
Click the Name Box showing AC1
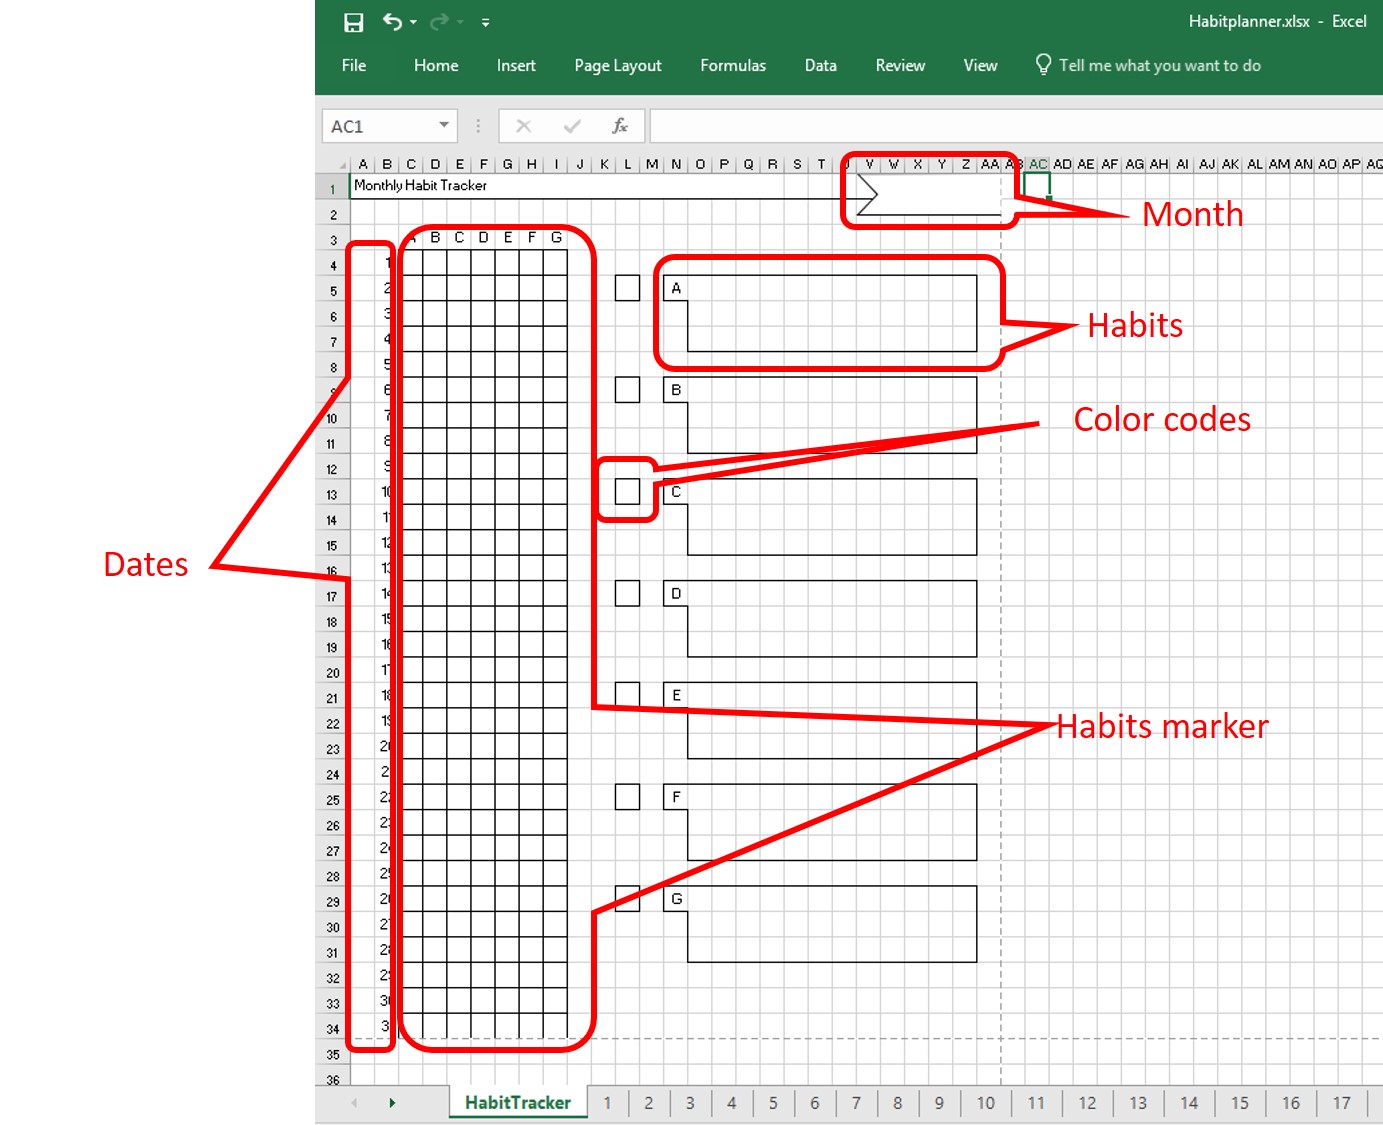point(379,126)
